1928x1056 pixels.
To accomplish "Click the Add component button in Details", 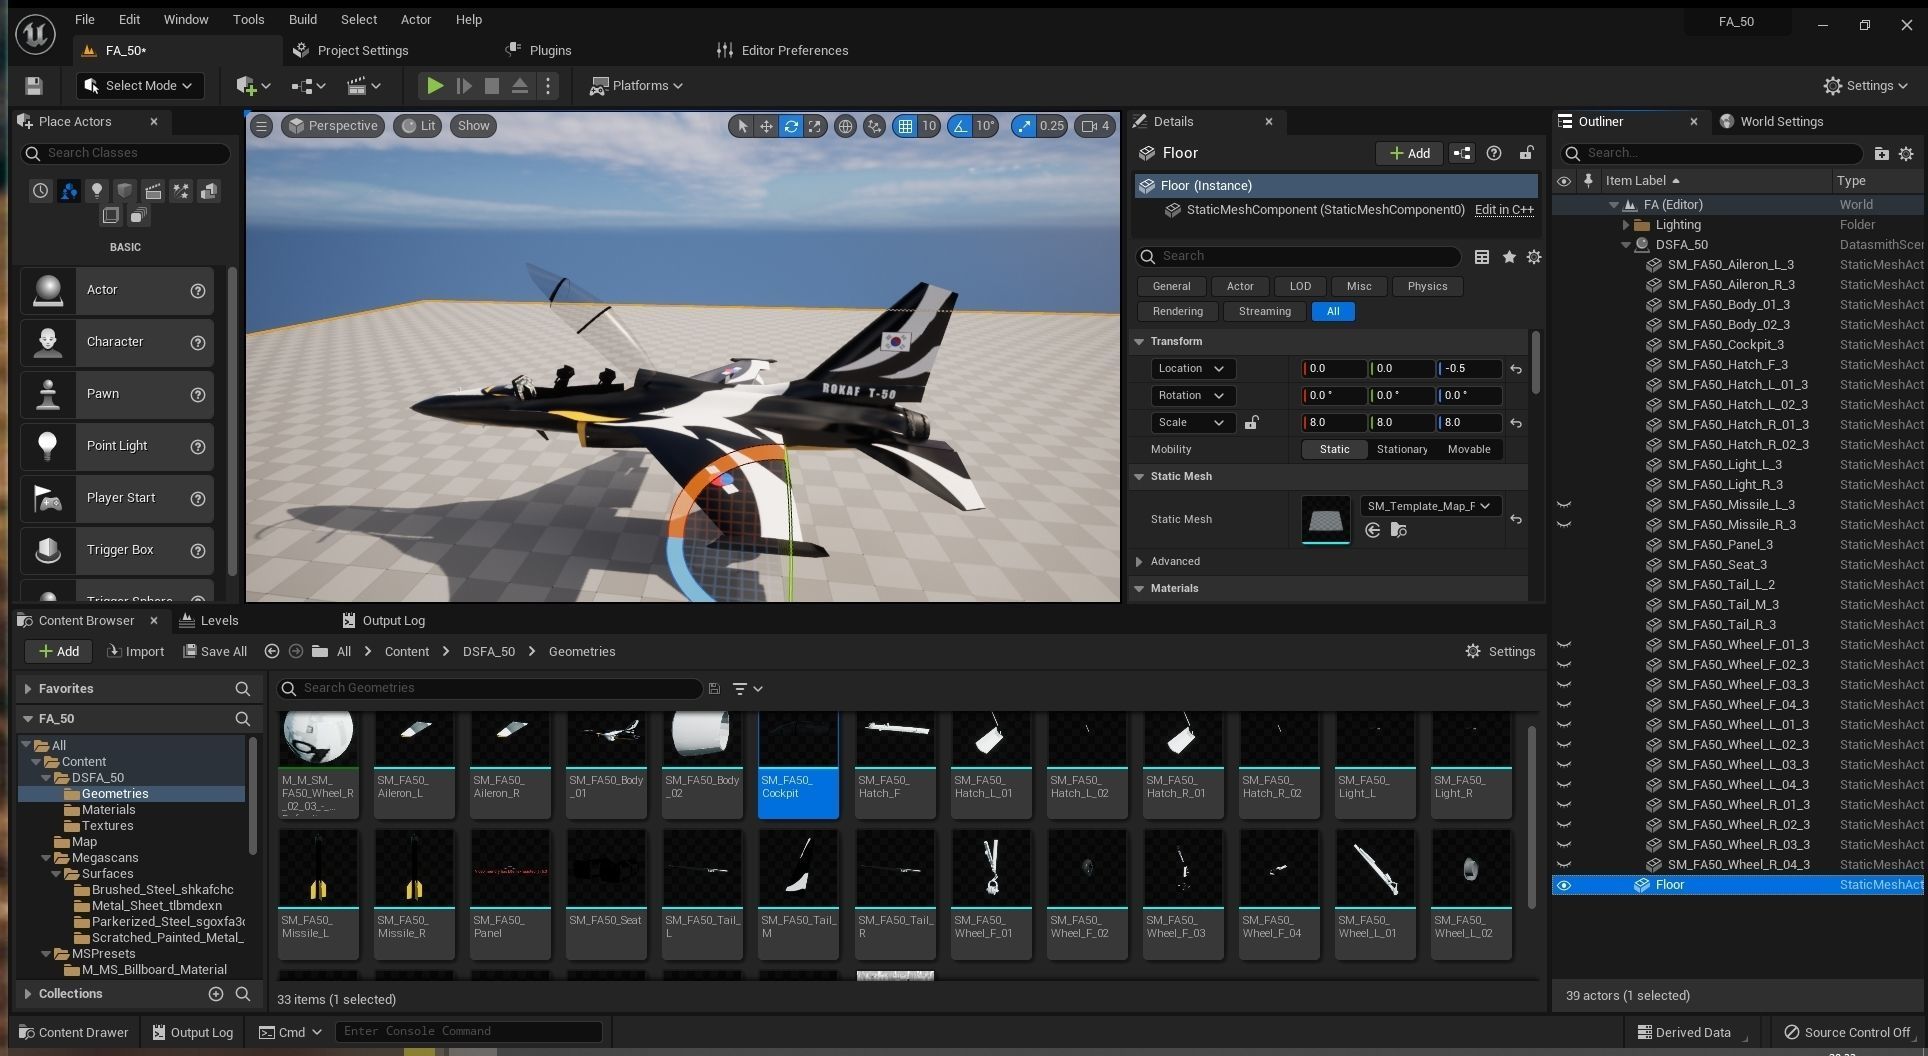I will click(x=1409, y=153).
